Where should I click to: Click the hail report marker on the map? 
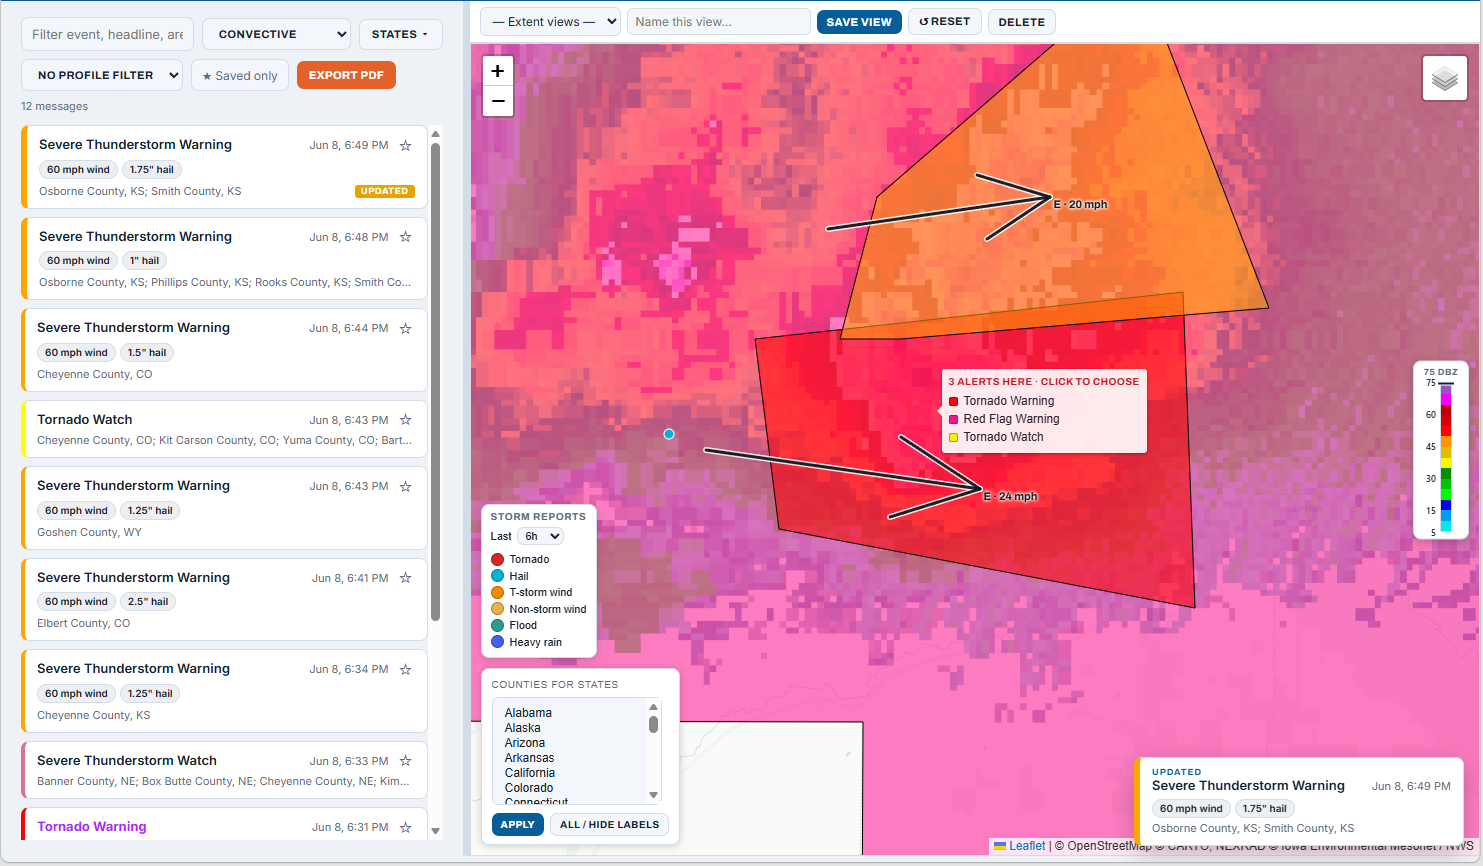pos(669,434)
